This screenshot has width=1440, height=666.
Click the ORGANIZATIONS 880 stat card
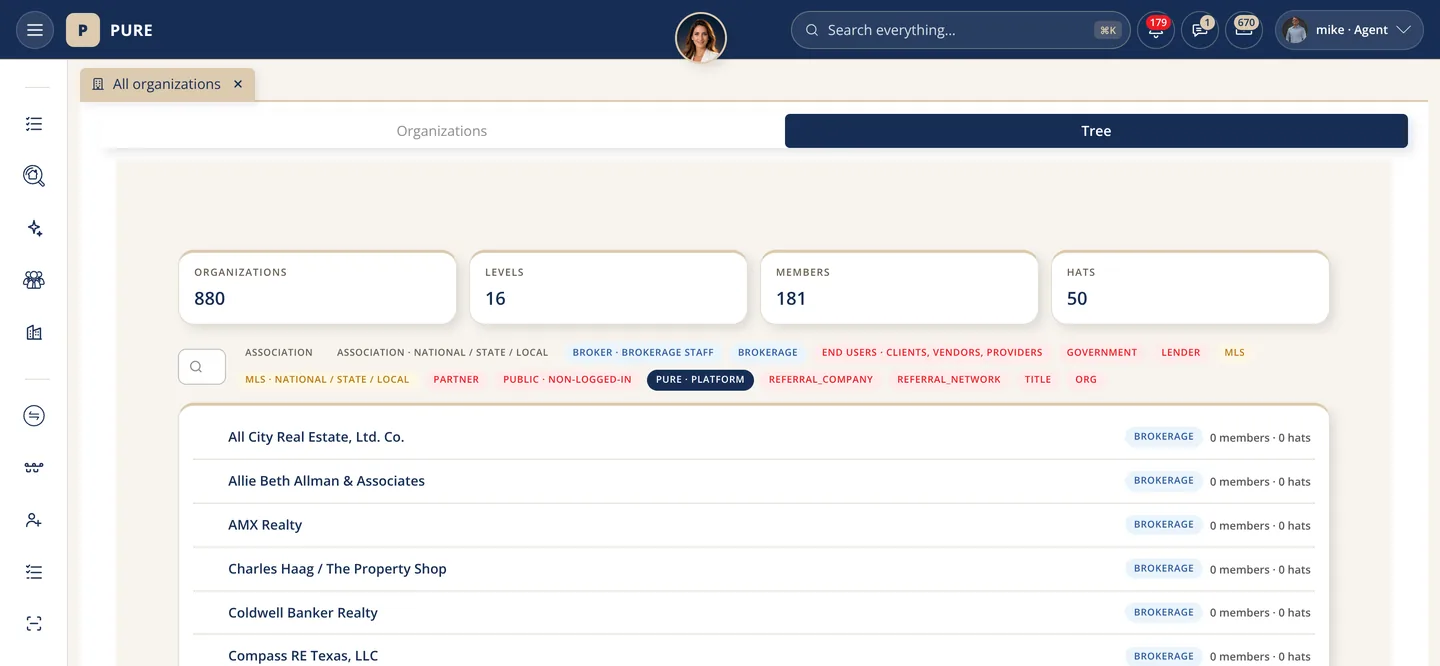(317, 287)
